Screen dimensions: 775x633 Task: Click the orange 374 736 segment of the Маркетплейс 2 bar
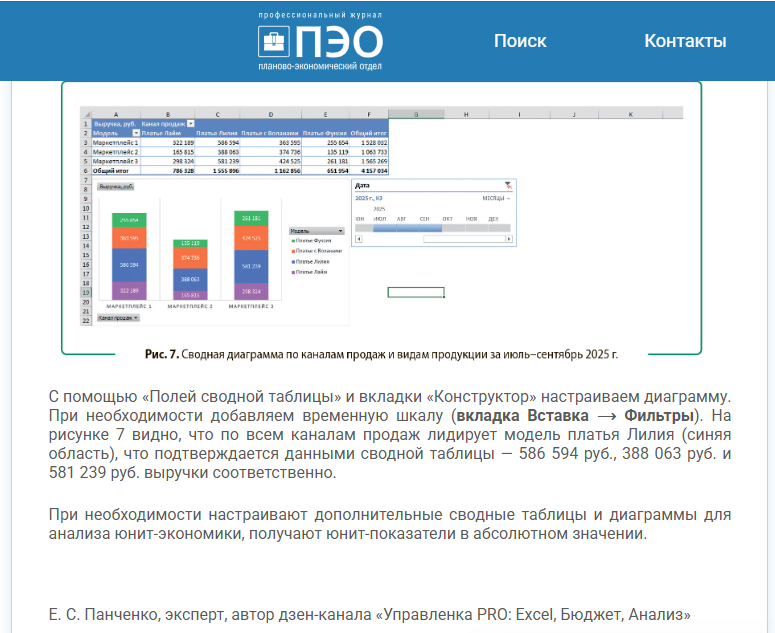coord(190,258)
